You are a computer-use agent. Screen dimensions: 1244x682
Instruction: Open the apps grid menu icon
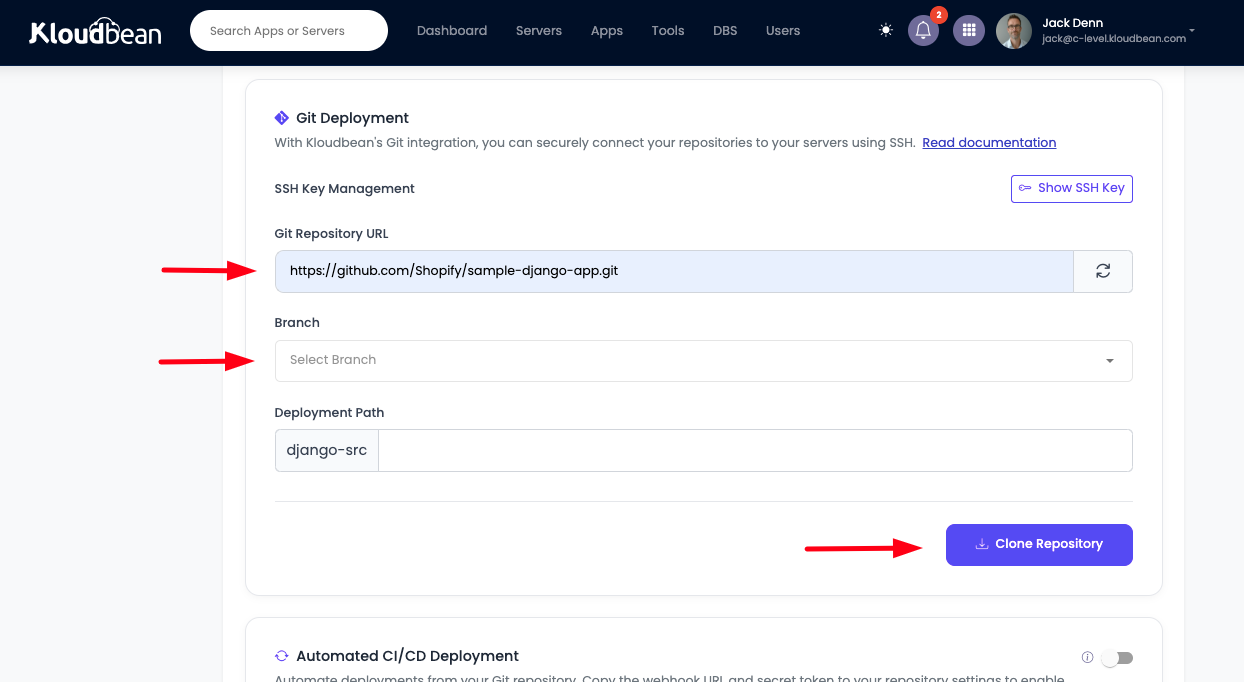pos(967,31)
